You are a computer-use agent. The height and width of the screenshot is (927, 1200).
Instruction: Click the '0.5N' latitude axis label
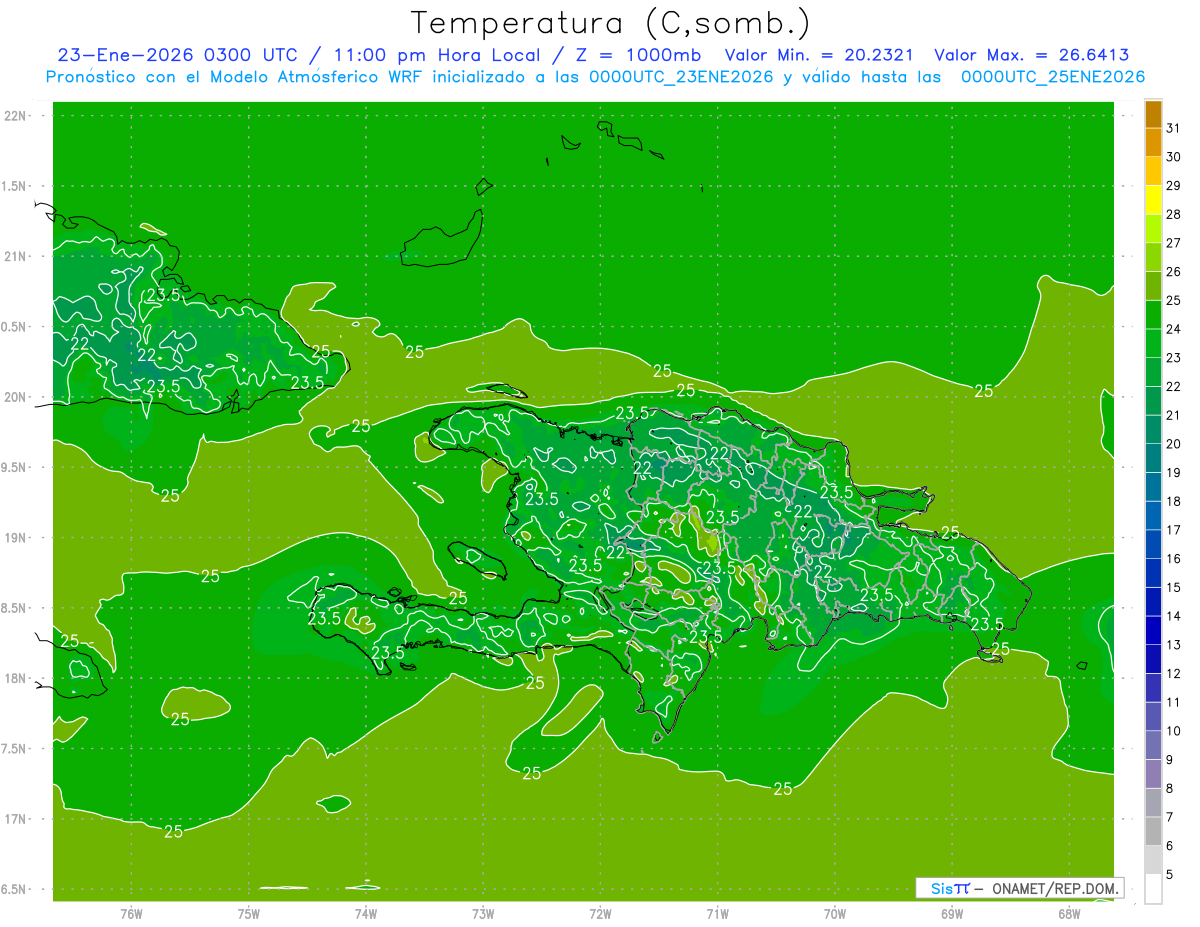pyautogui.click(x=13, y=326)
